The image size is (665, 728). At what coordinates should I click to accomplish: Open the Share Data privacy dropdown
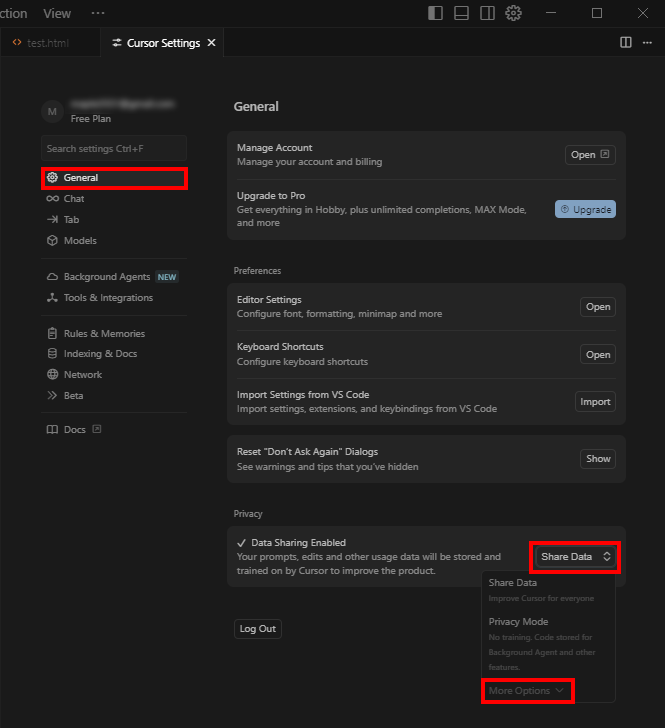pyautogui.click(x=575, y=557)
